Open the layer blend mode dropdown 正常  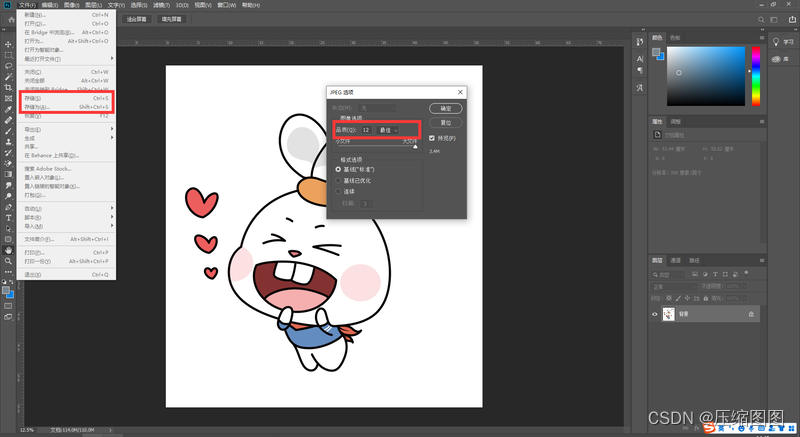click(x=673, y=287)
